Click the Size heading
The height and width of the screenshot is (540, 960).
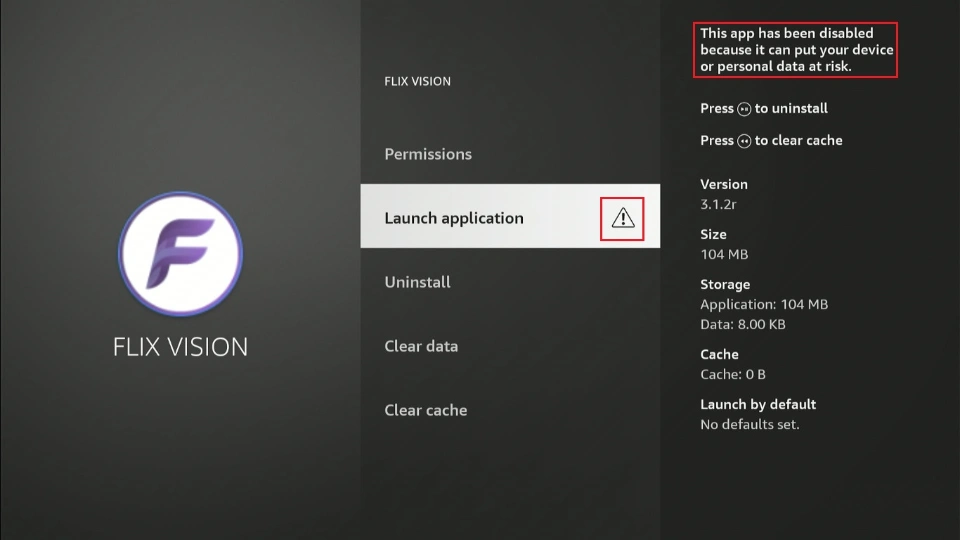pyautogui.click(x=713, y=234)
